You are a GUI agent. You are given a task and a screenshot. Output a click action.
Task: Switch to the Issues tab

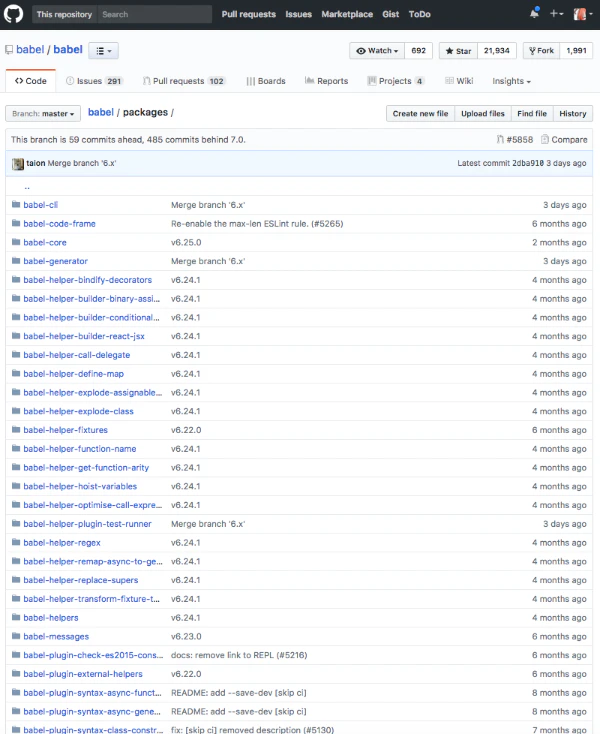(x=94, y=81)
